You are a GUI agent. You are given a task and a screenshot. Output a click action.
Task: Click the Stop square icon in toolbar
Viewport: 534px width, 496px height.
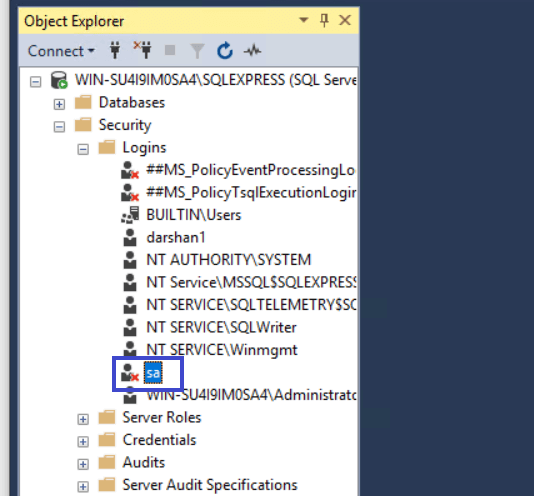coord(170,50)
